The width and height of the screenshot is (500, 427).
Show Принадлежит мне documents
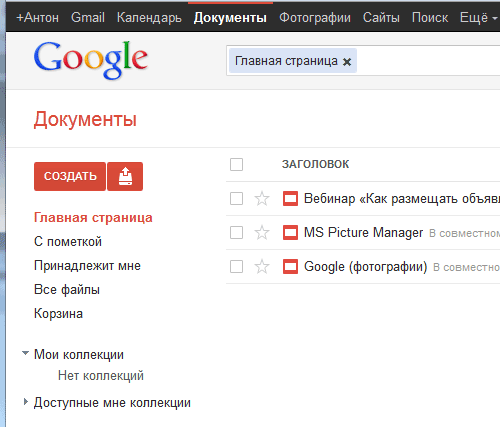pos(87,266)
